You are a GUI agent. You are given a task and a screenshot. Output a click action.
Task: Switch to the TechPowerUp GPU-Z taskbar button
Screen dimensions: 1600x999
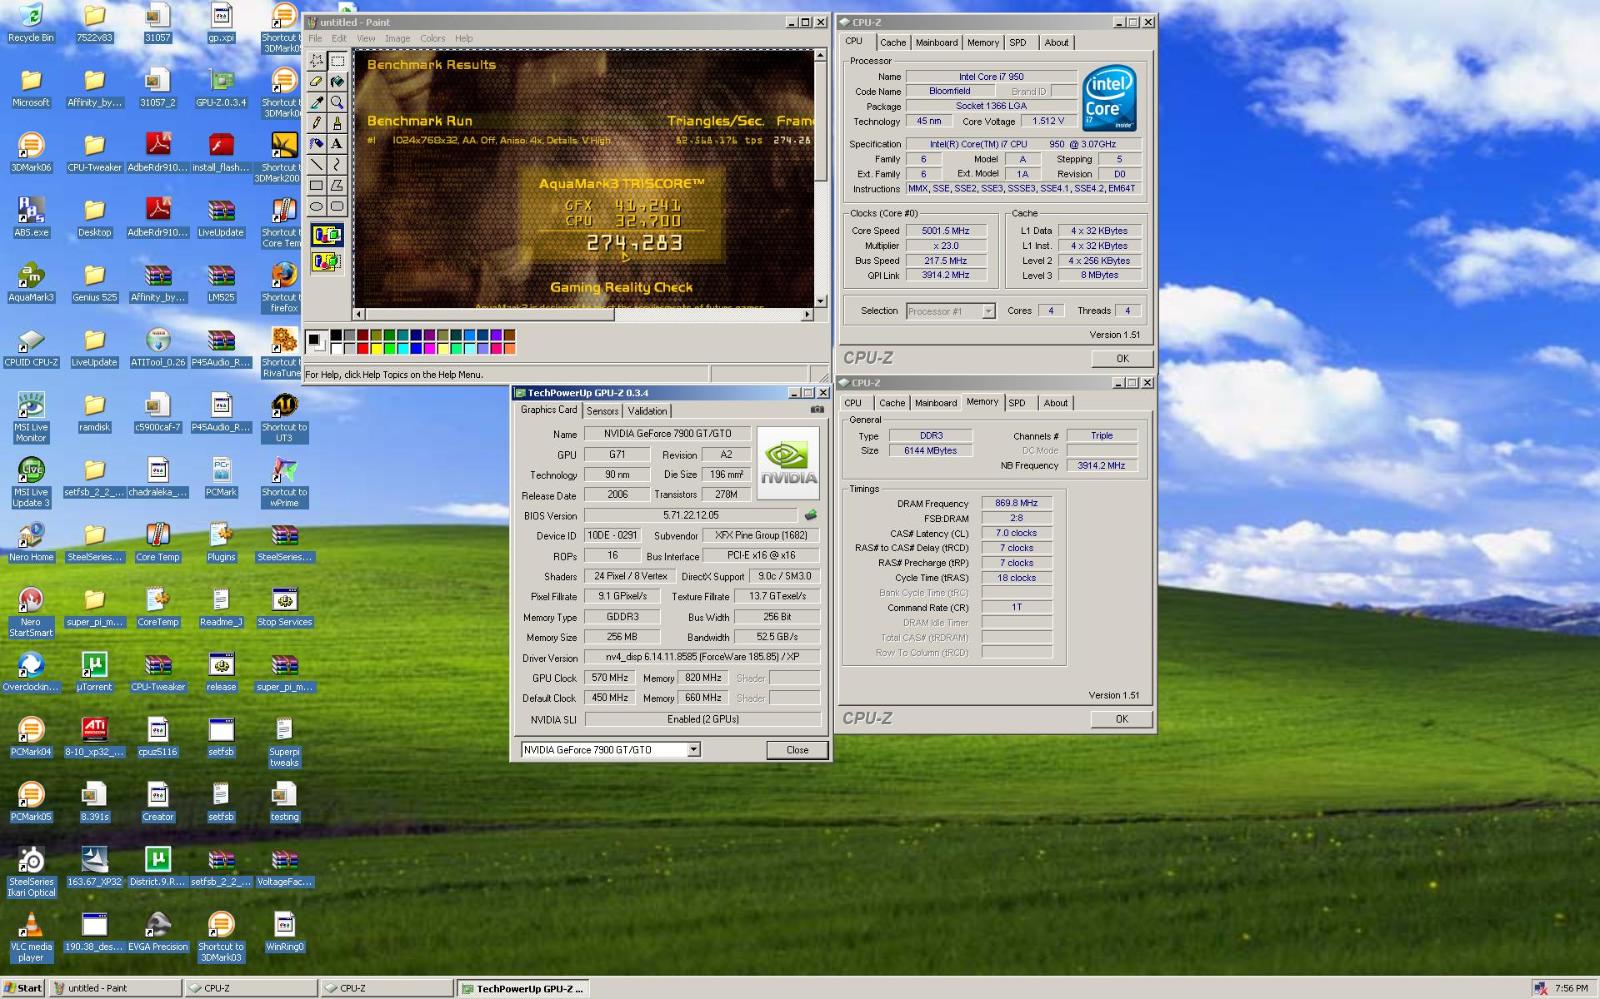(523, 988)
